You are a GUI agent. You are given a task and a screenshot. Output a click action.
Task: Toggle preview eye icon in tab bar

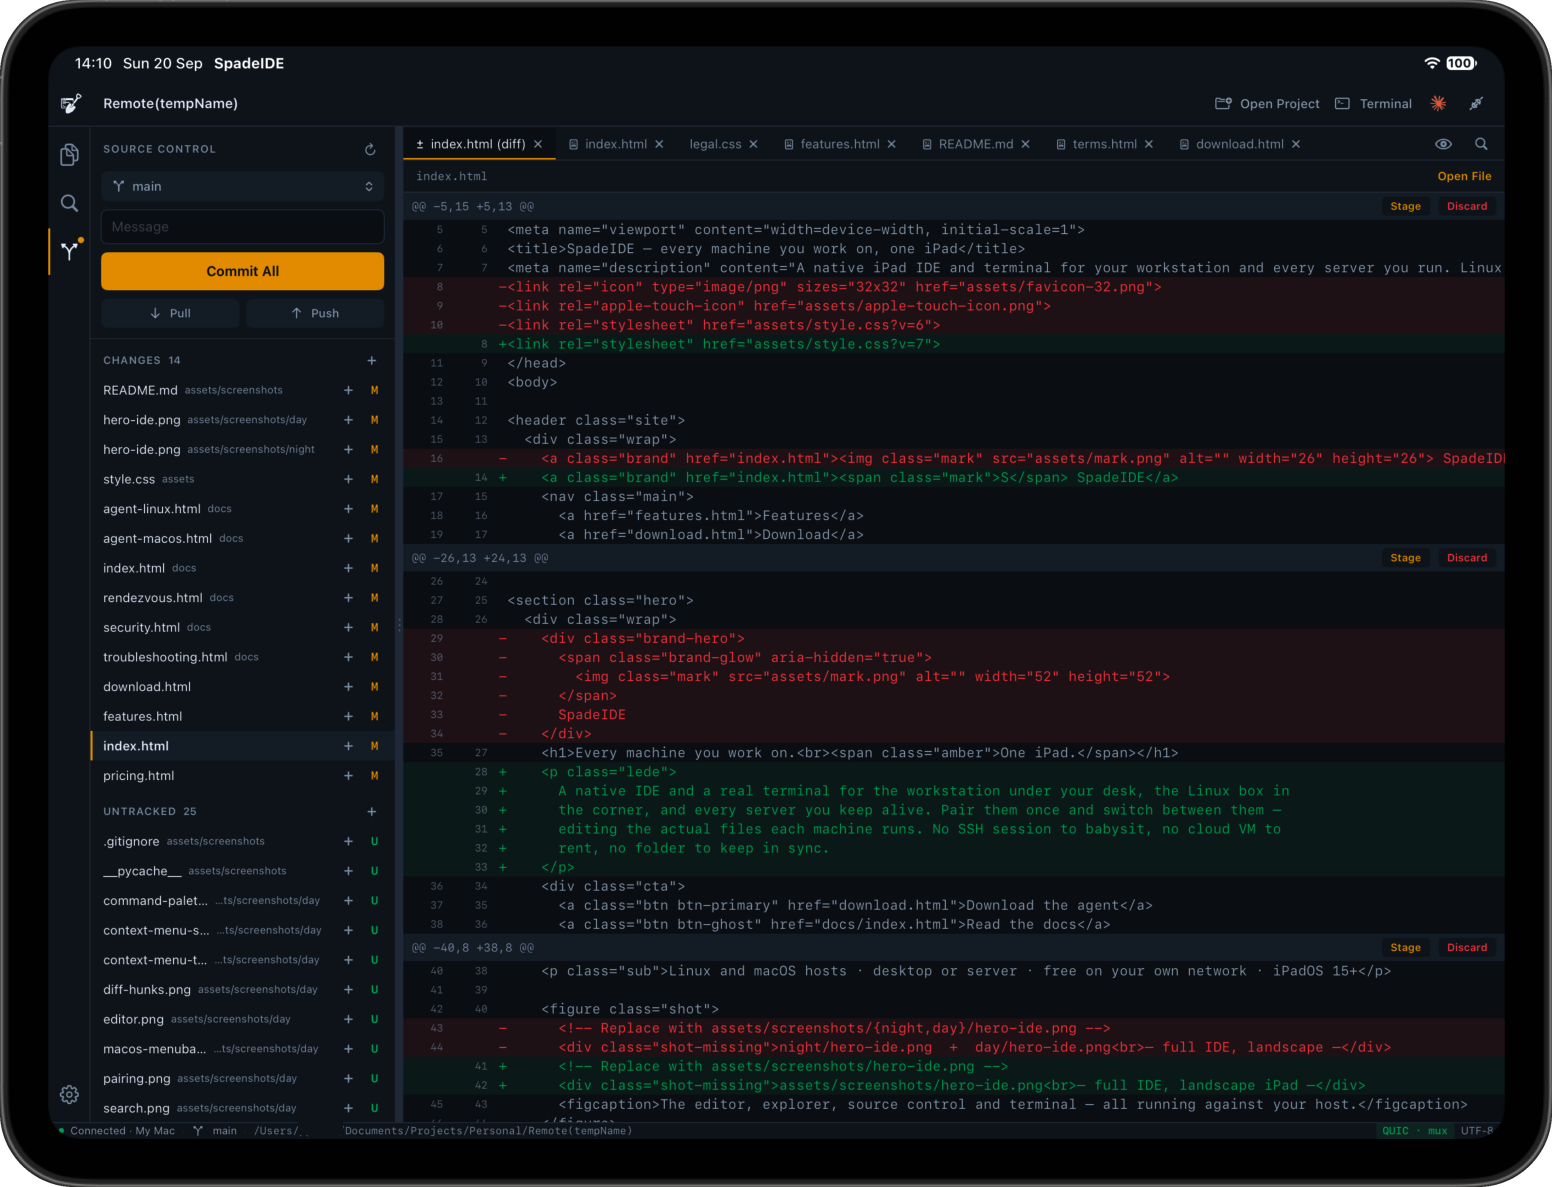pos(1443,144)
